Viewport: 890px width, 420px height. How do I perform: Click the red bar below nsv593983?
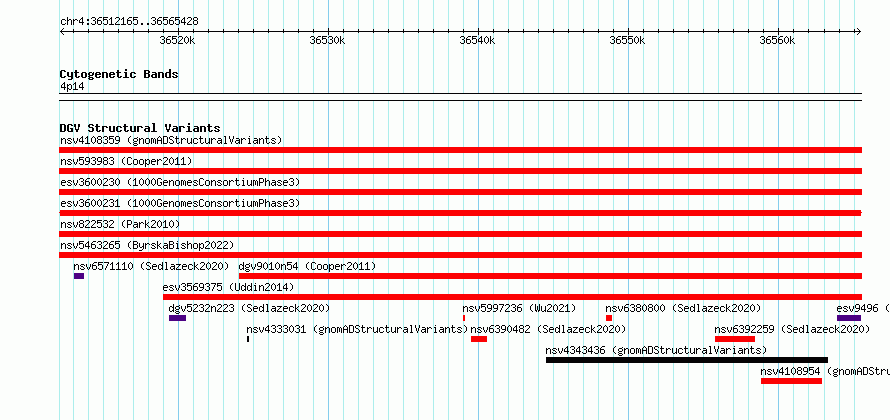(460, 171)
